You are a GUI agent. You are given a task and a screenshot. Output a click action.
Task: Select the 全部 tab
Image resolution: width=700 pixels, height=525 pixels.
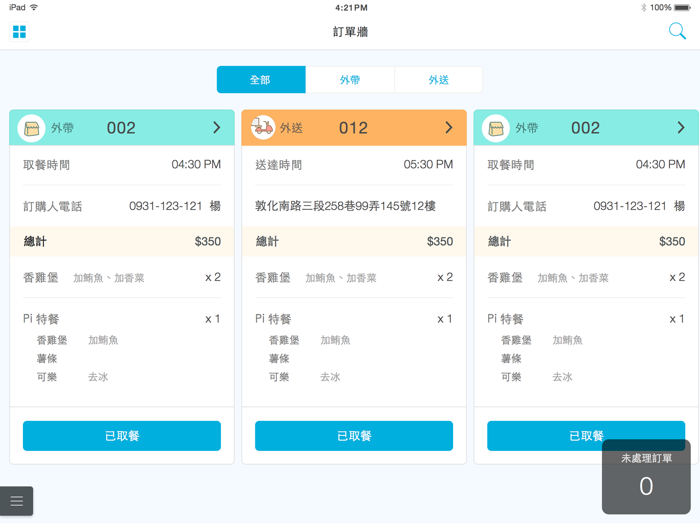pyautogui.click(x=261, y=80)
